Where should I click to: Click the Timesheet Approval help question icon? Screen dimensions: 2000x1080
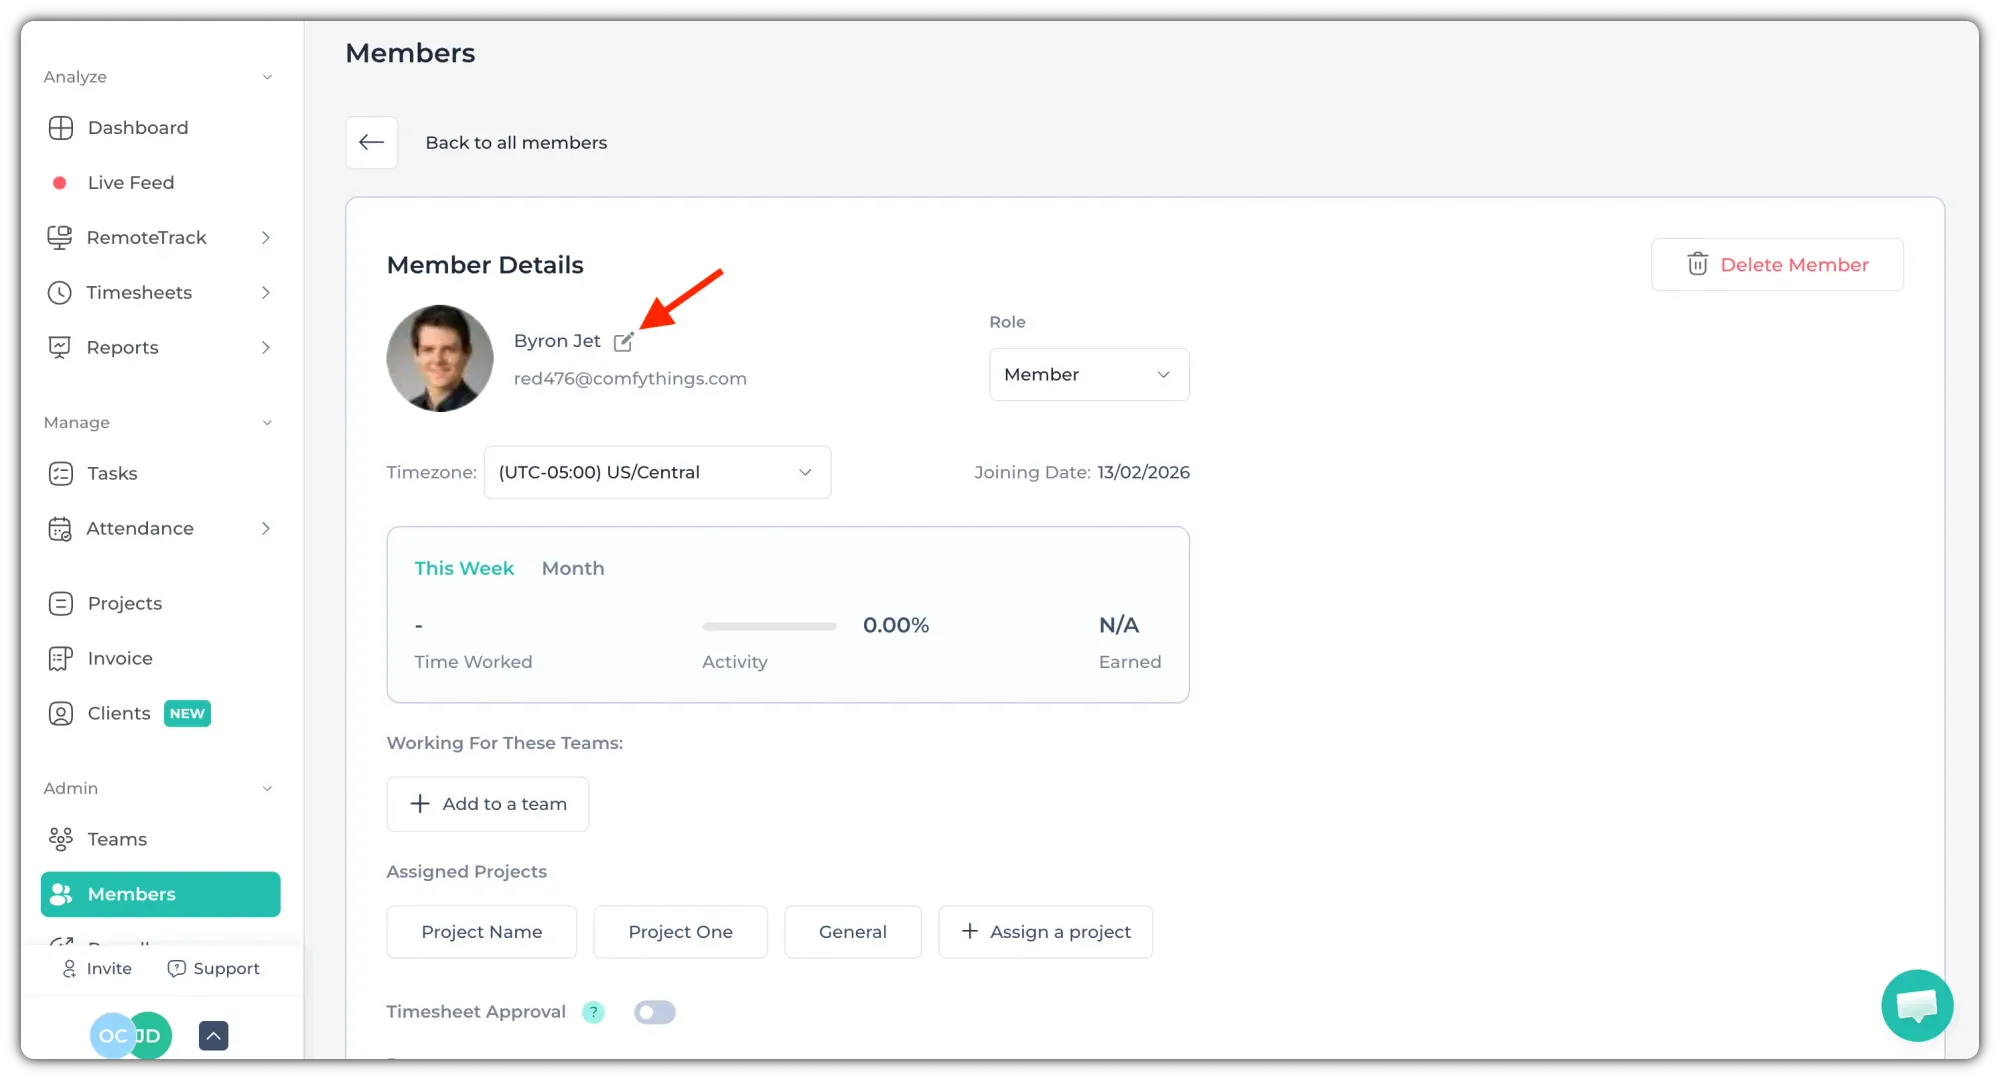[x=593, y=1012]
